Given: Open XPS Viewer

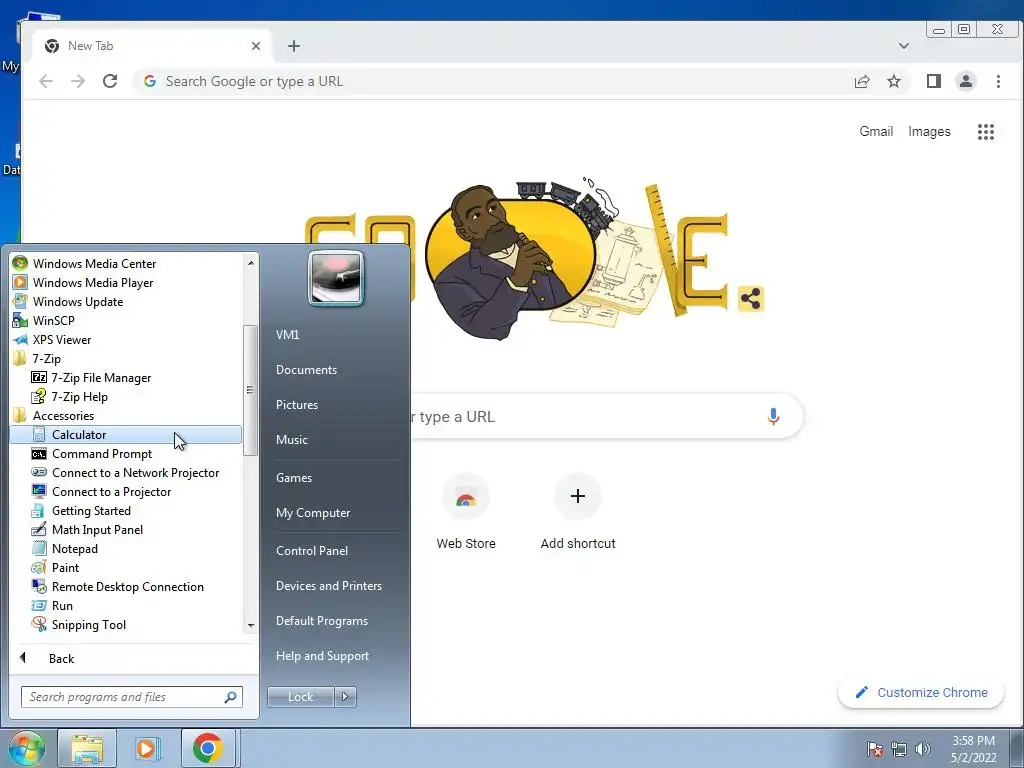Looking at the screenshot, I should [125, 340].
